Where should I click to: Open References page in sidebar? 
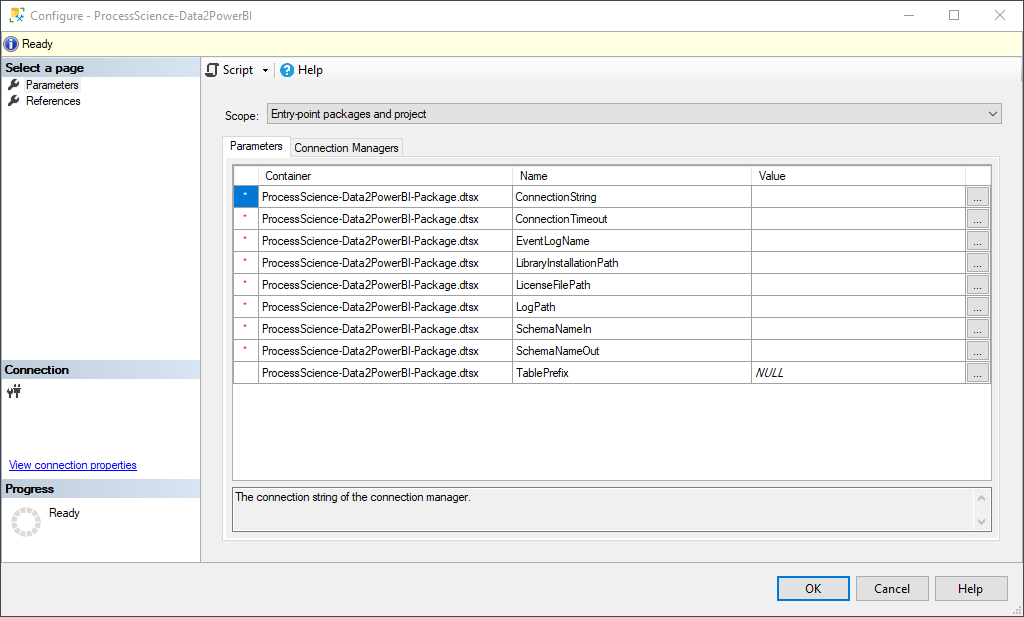[x=53, y=101]
